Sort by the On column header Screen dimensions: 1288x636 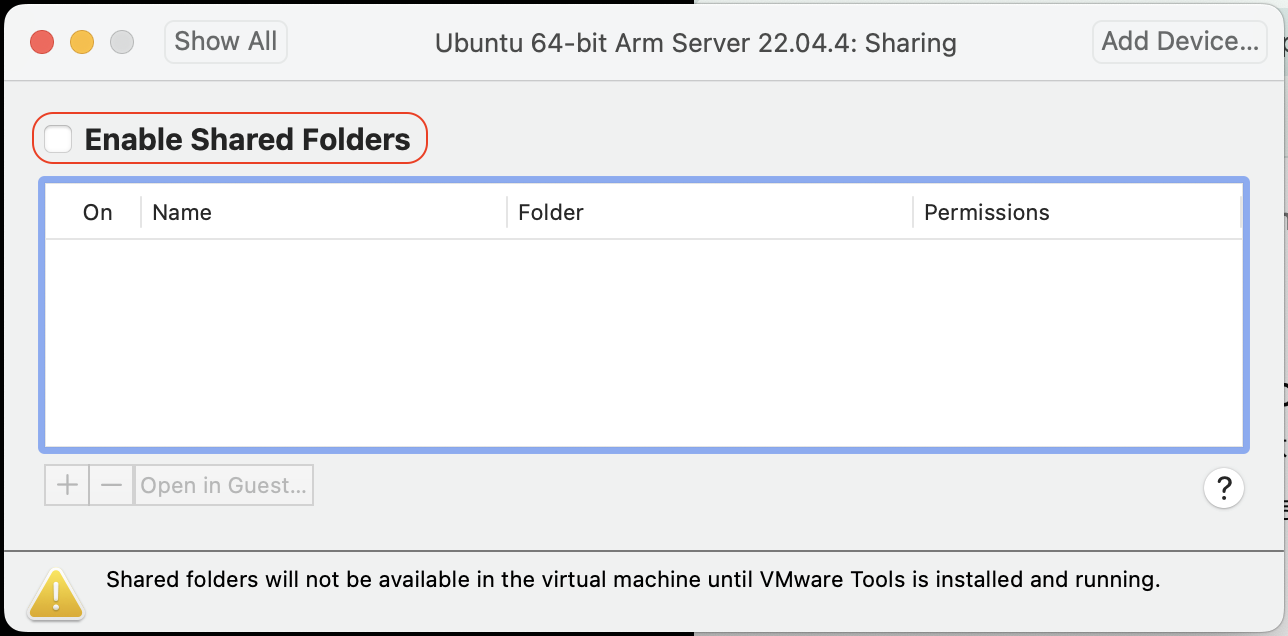(97, 212)
